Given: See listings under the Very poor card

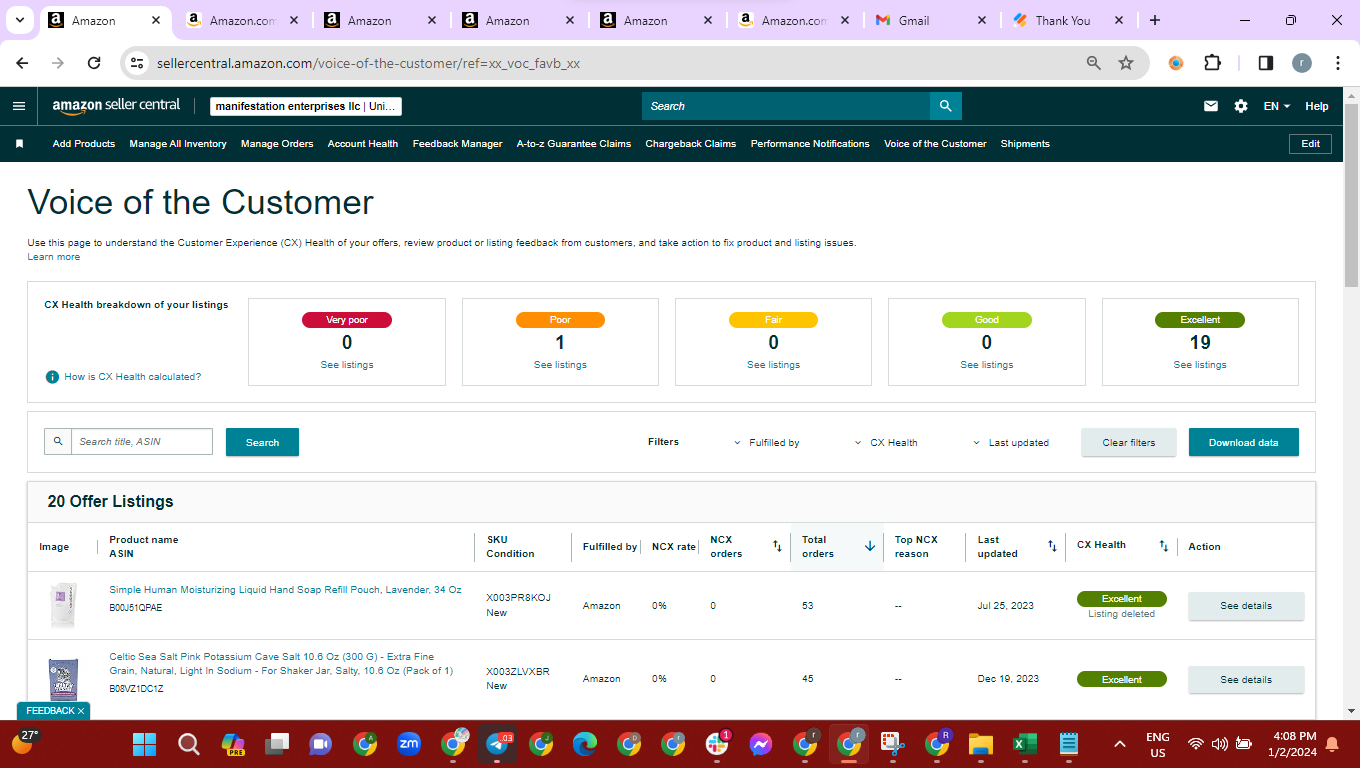Looking at the screenshot, I should click(x=347, y=365).
